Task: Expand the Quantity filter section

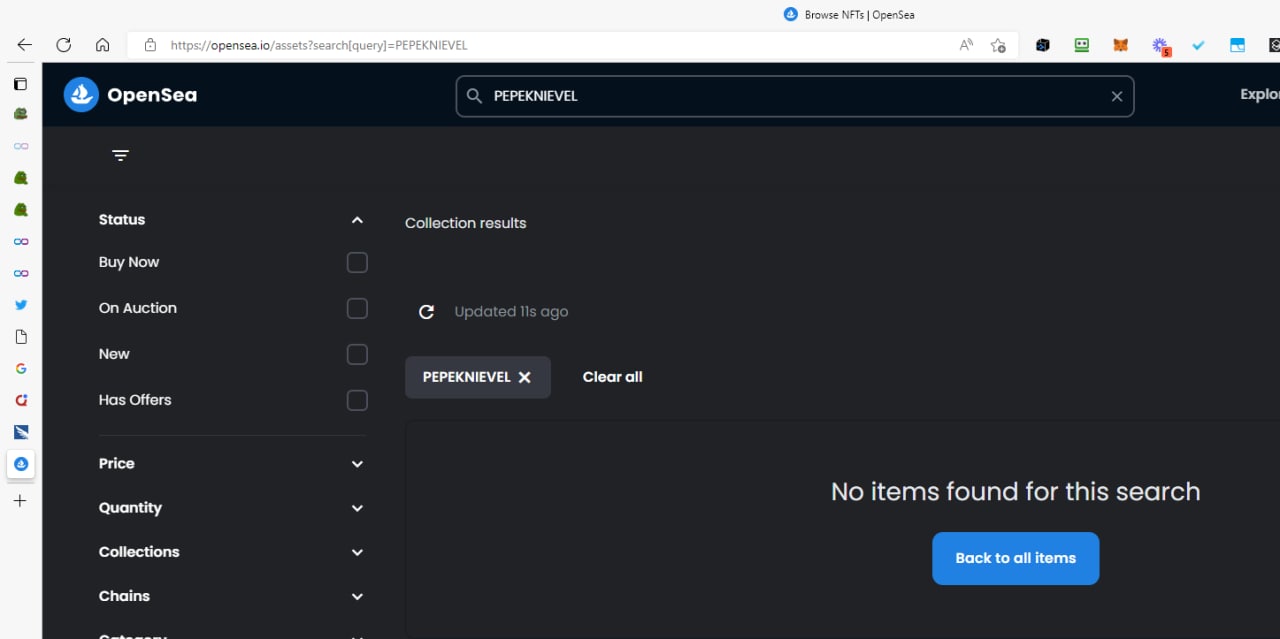Action: click(357, 508)
